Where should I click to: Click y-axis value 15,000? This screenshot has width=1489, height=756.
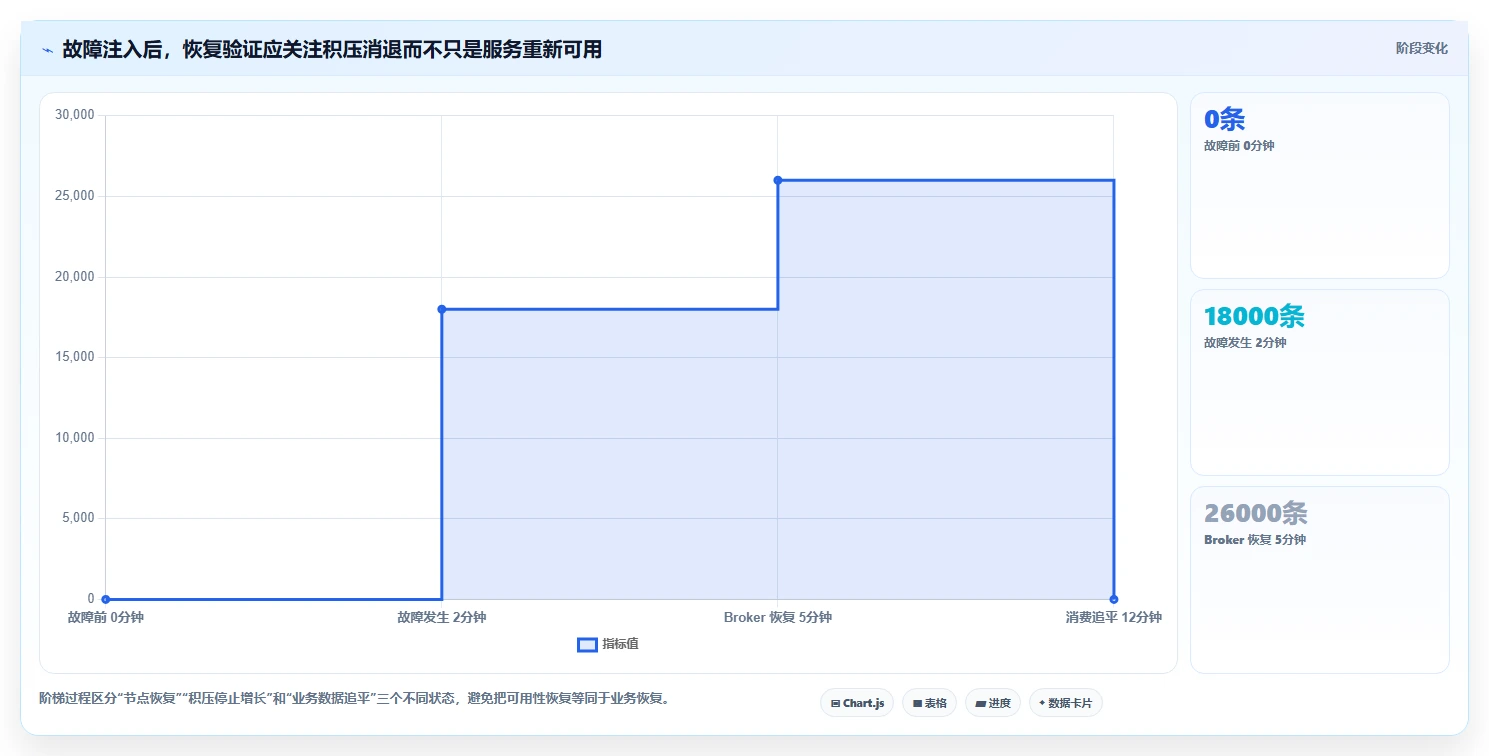(74, 357)
